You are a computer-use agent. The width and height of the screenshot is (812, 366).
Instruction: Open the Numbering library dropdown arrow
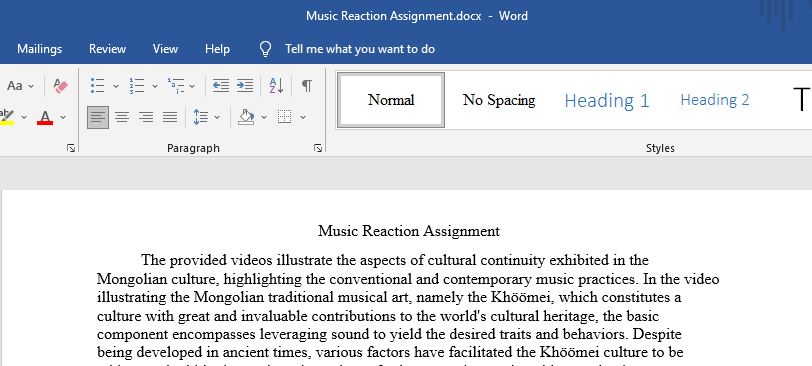(x=154, y=86)
